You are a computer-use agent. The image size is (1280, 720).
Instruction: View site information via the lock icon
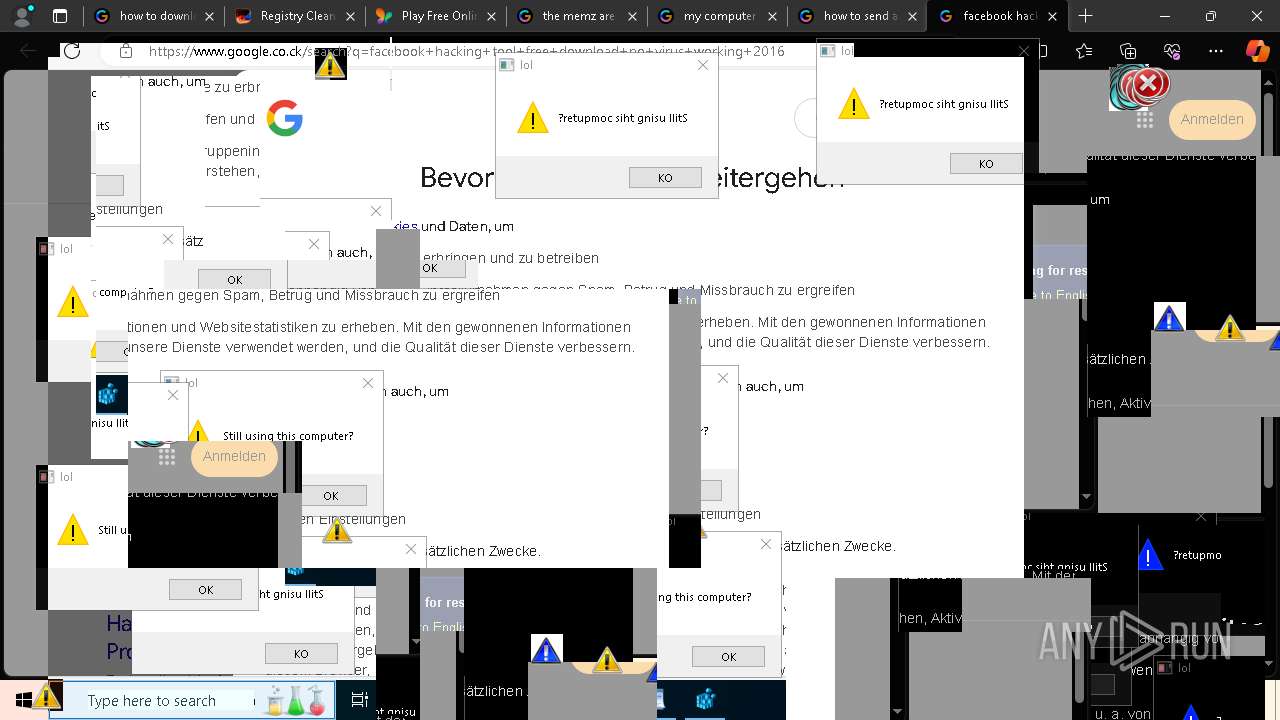(x=124, y=51)
